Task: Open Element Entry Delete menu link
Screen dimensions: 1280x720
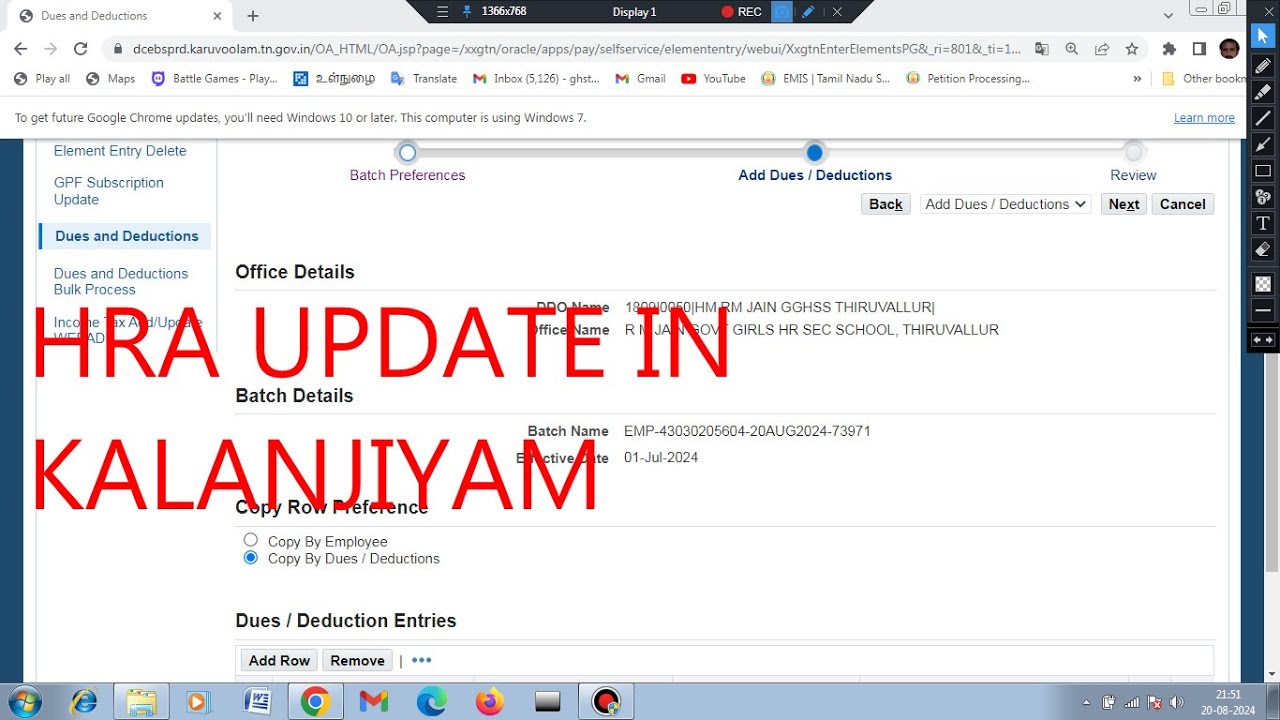Action: pyautogui.click(x=120, y=151)
